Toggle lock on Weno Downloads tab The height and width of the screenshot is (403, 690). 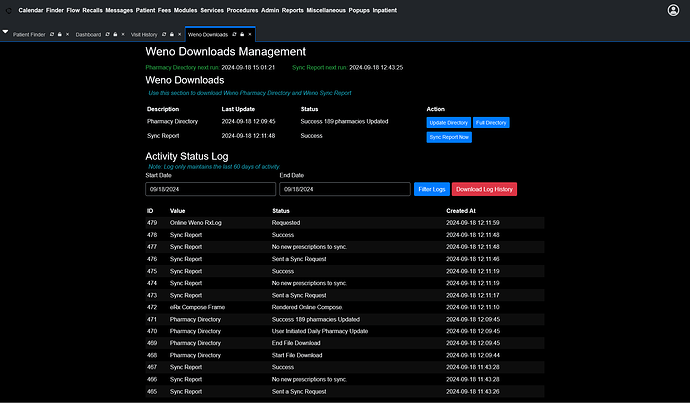pyautogui.click(x=242, y=34)
